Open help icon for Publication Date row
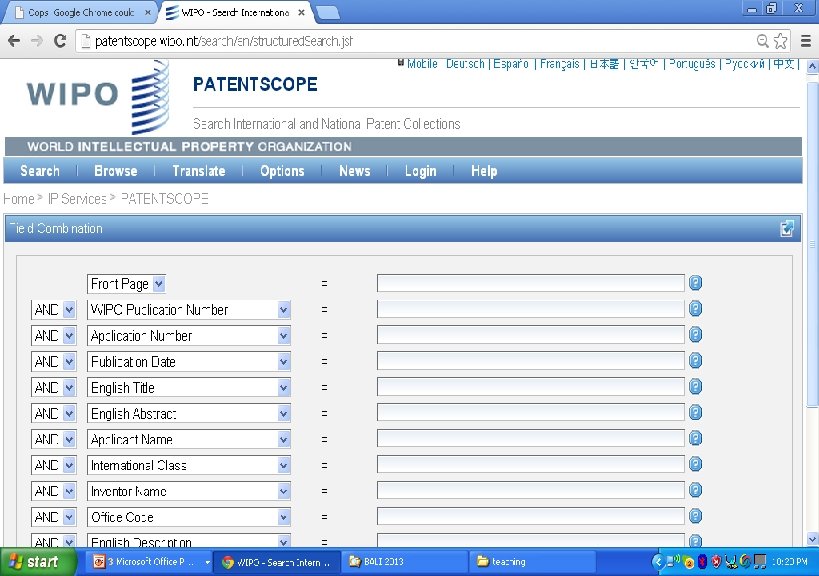This screenshot has width=819, height=576. 695,361
